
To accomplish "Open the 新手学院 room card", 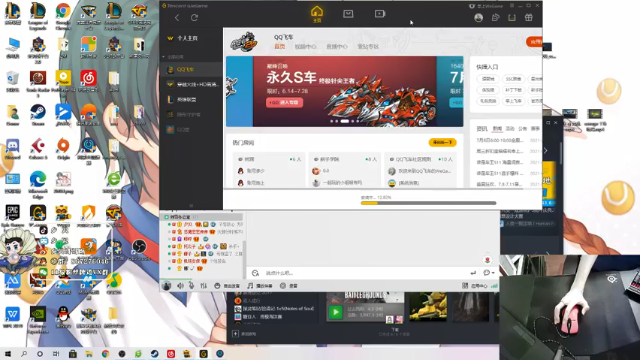I will pos(344,171).
